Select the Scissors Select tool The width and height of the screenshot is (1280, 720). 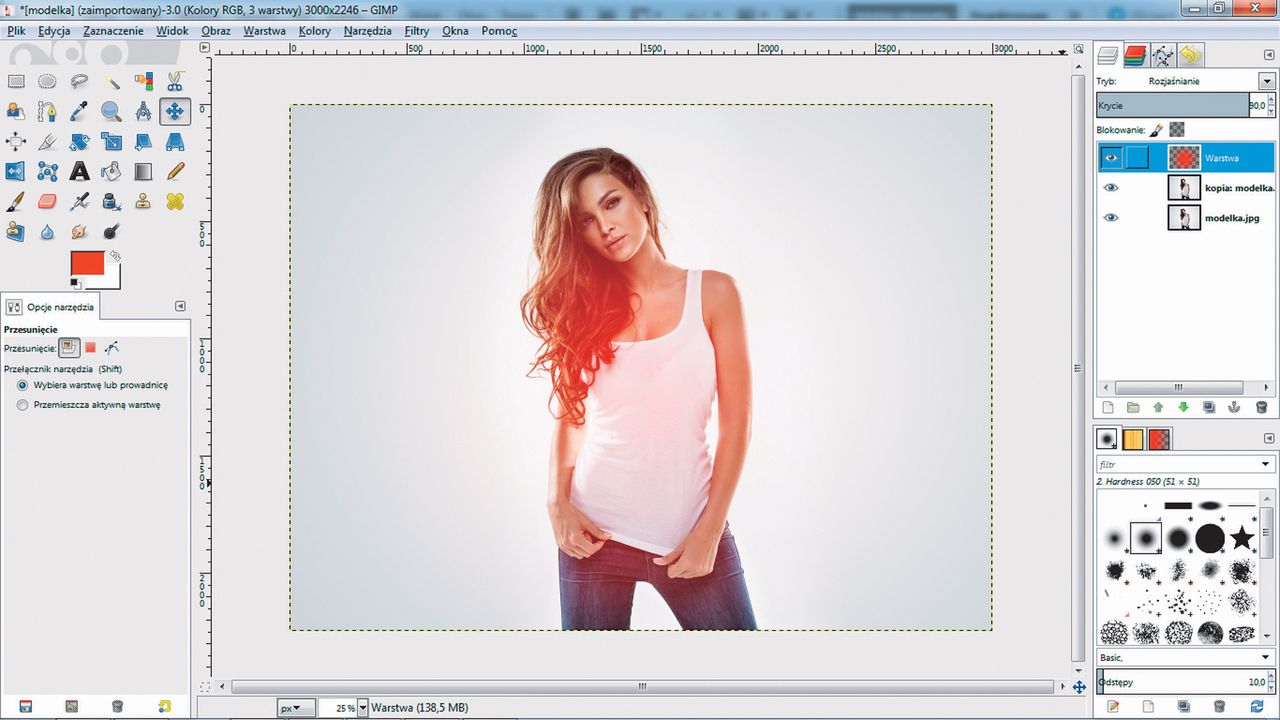tap(175, 82)
